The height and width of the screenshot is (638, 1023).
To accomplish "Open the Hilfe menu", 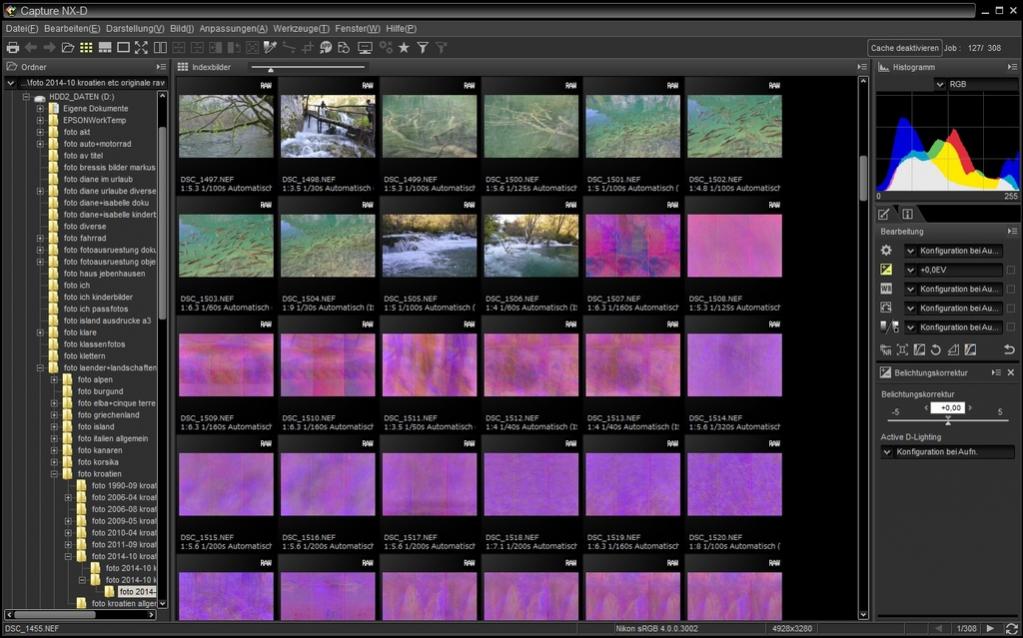I will click(401, 29).
